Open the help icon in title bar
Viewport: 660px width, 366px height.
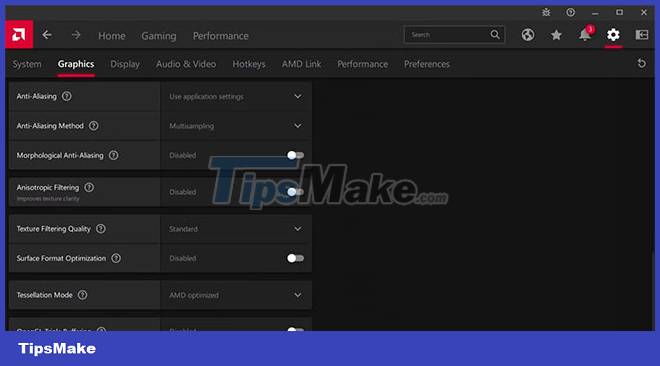click(x=570, y=12)
